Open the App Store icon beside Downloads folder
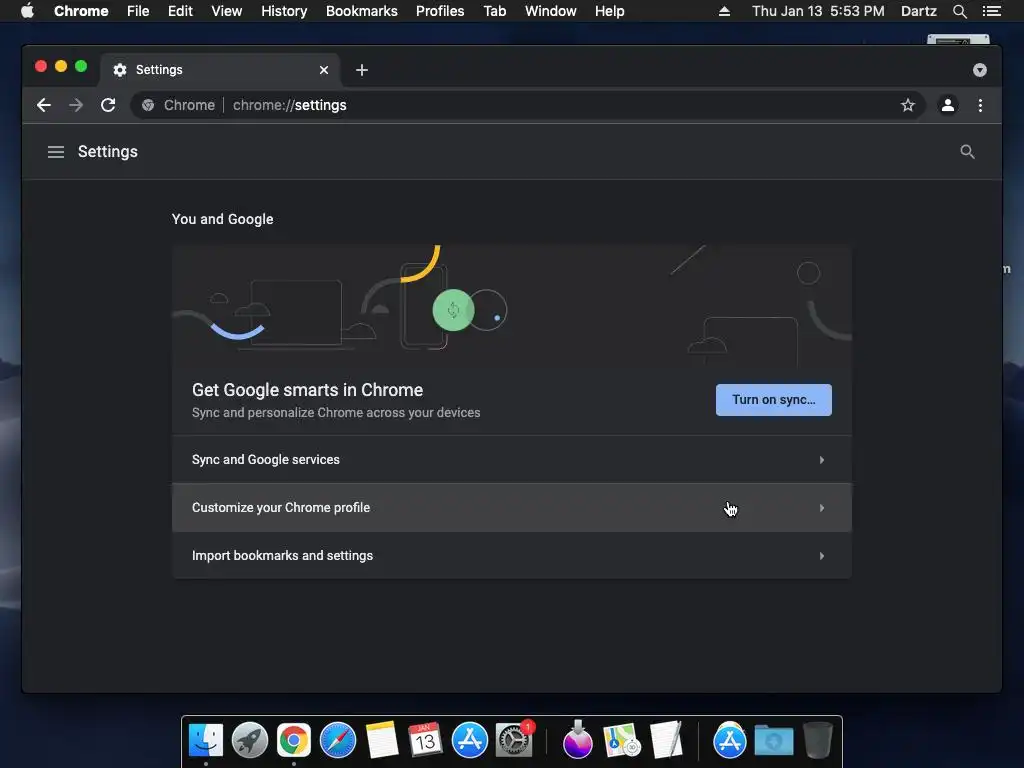Image resolution: width=1024 pixels, height=768 pixels. (729, 741)
